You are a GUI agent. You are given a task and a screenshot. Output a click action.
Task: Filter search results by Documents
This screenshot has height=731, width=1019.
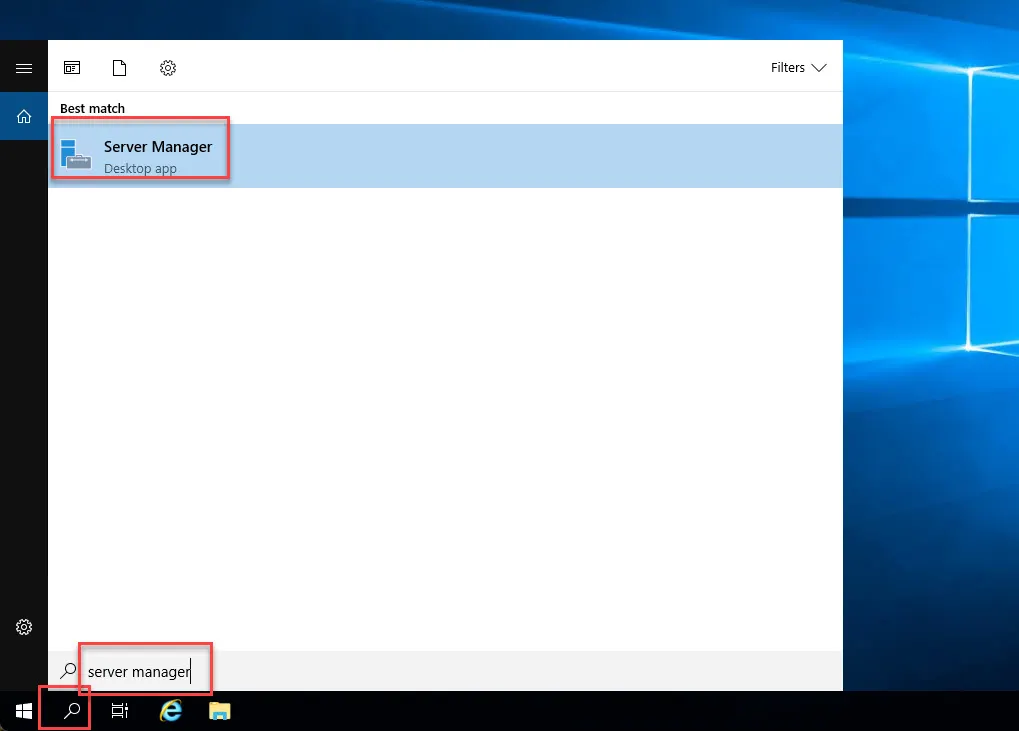(x=119, y=68)
